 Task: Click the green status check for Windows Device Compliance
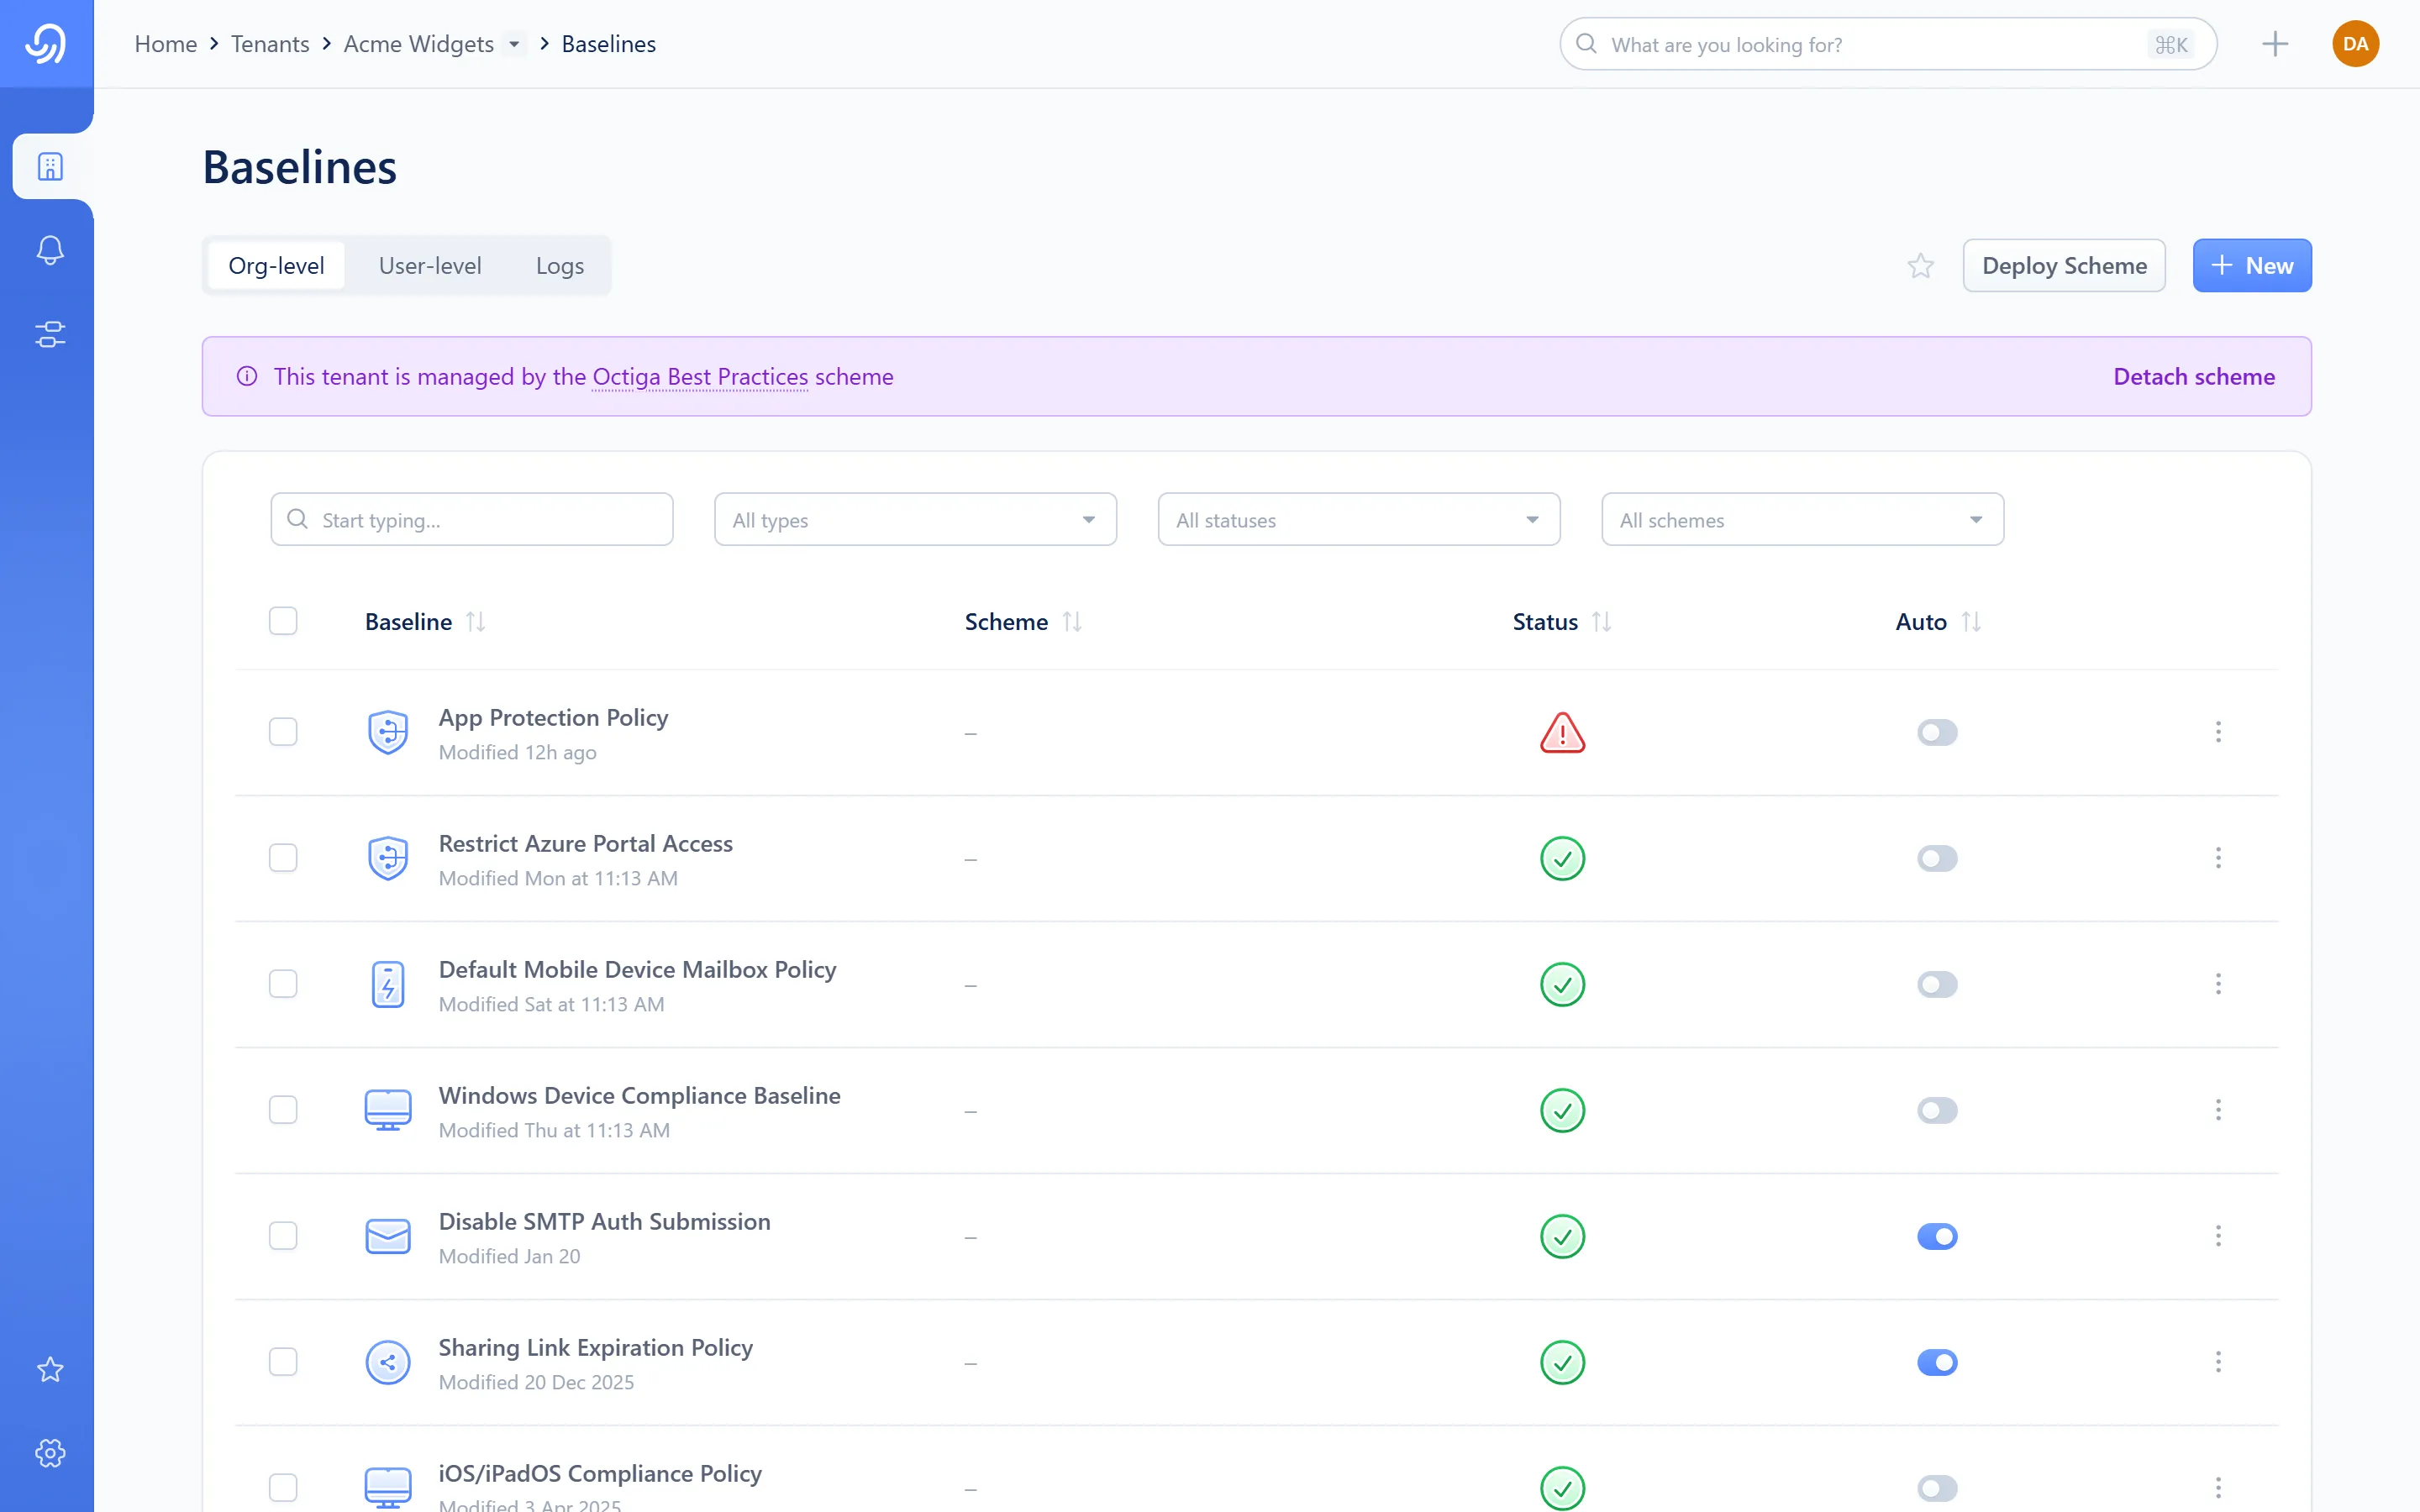click(1562, 1110)
